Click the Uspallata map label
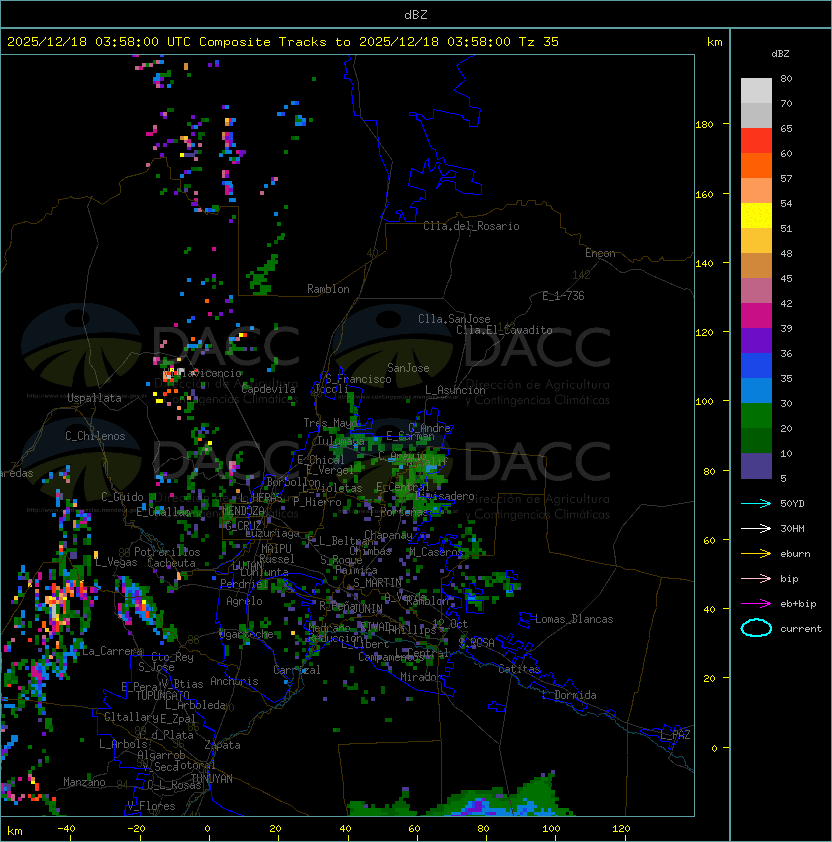Viewport: 832px width, 842px height. coord(94,398)
